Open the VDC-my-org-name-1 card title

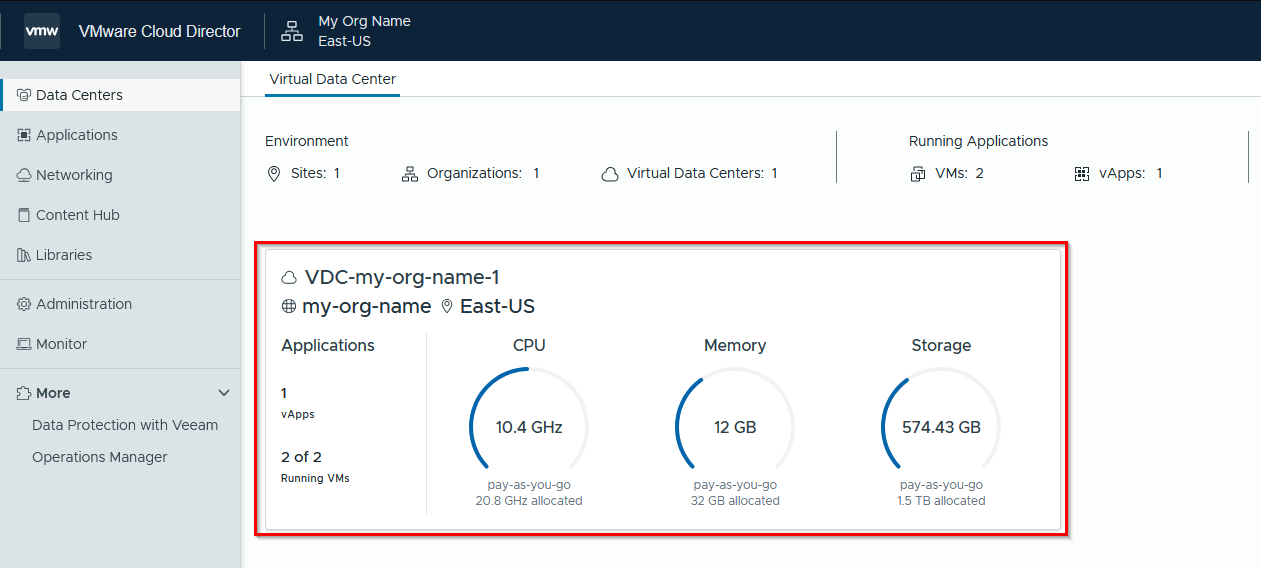coord(402,278)
